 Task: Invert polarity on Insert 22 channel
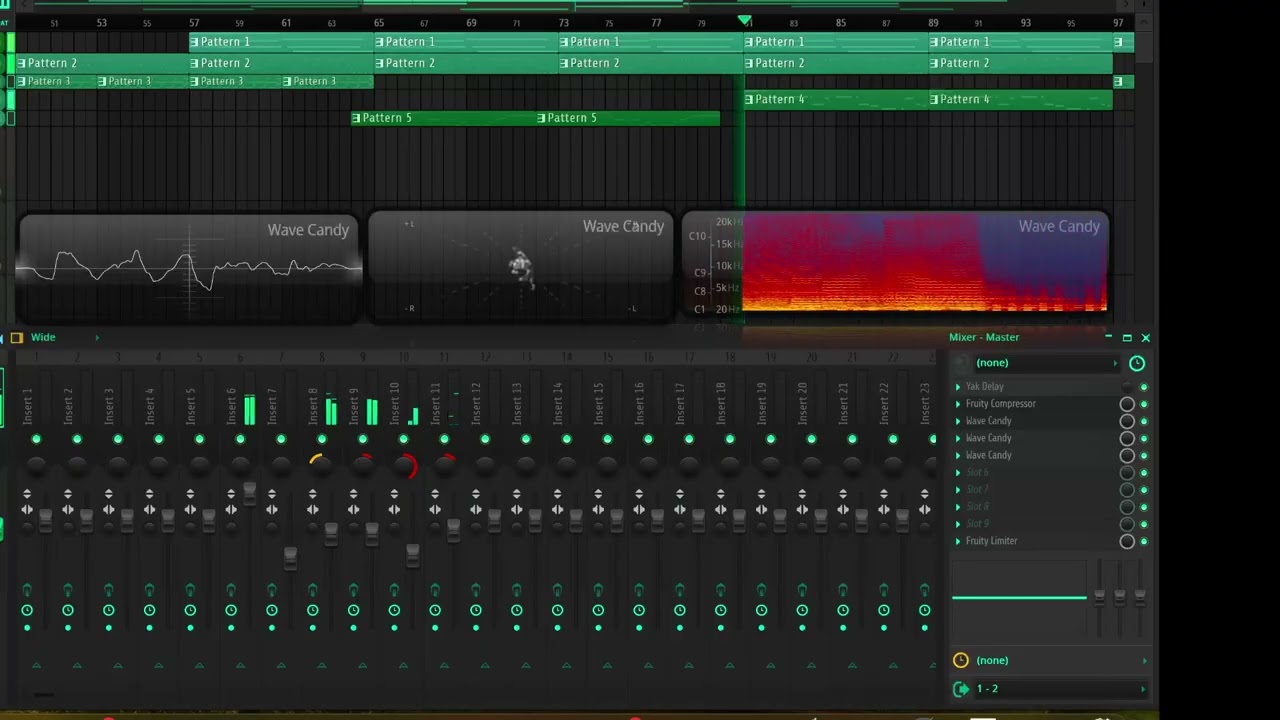click(x=883, y=494)
